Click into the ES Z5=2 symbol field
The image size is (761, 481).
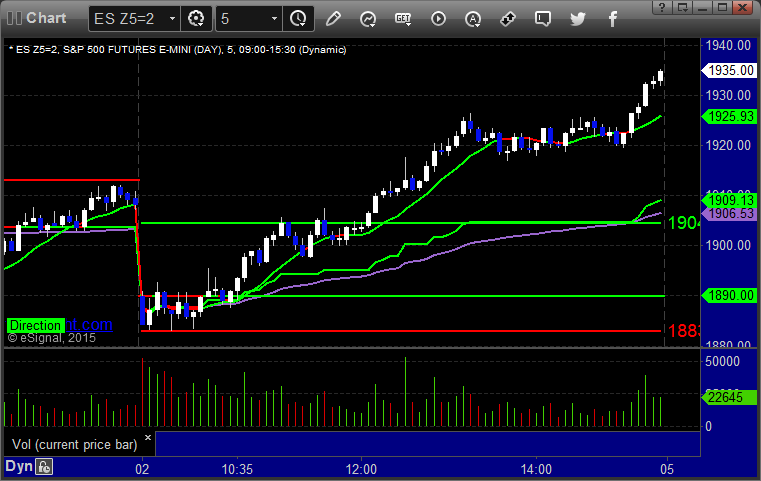[128, 19]
